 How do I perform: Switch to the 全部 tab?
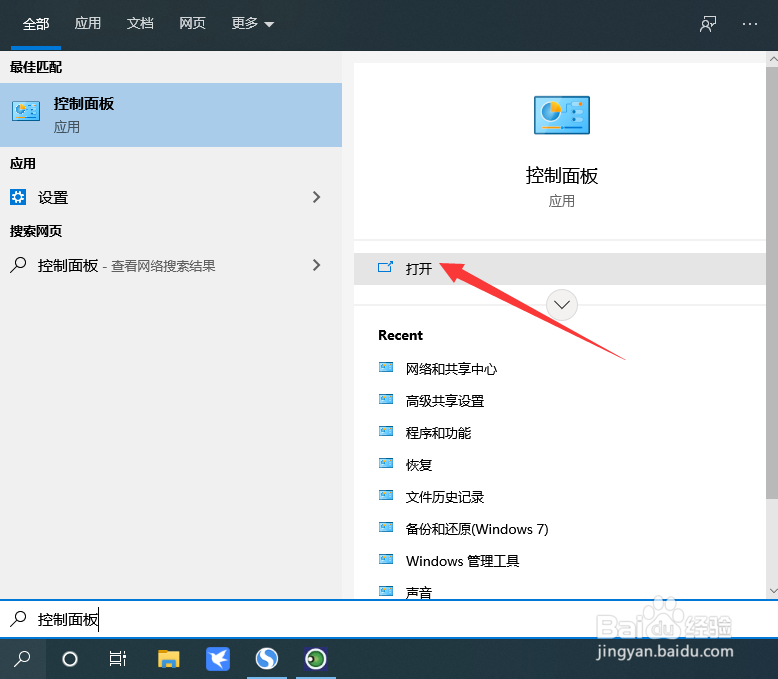click(x=36, y=23)
